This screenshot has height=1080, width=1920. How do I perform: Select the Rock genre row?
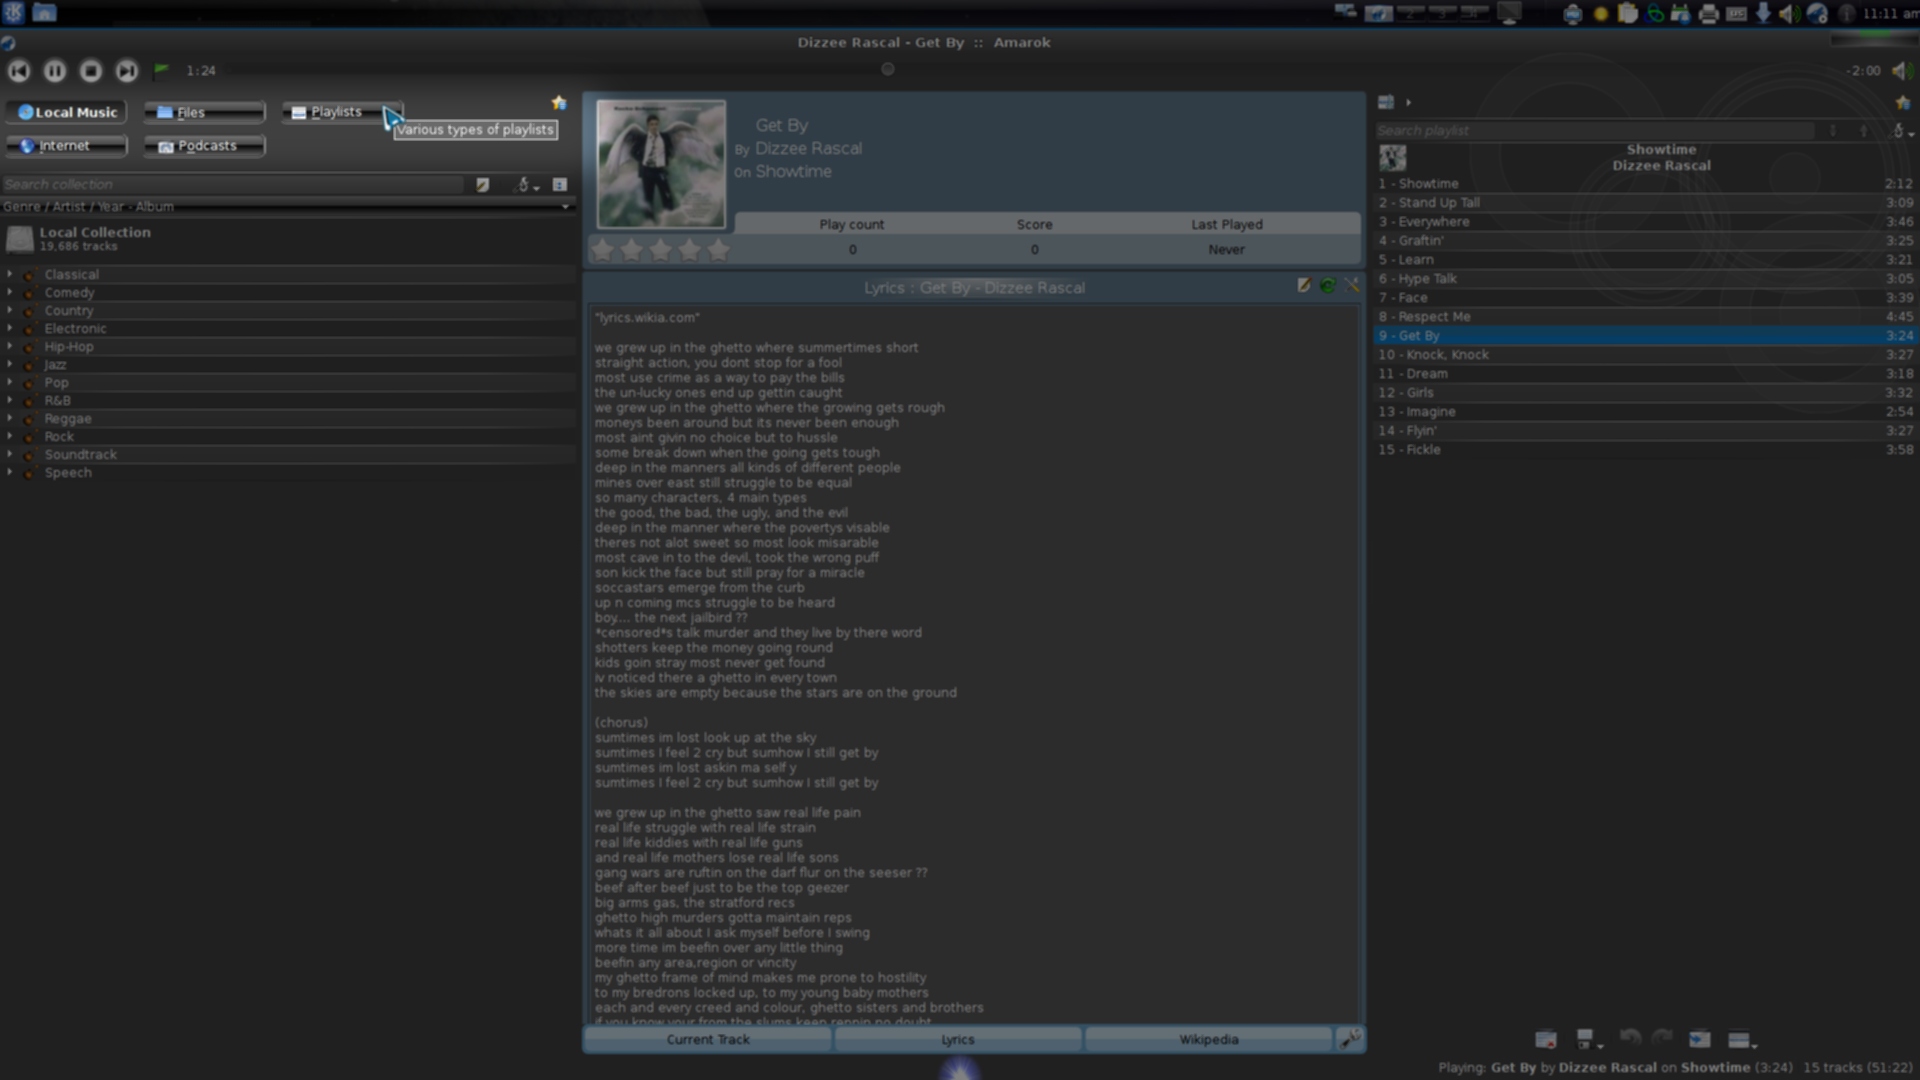point(290,437)
